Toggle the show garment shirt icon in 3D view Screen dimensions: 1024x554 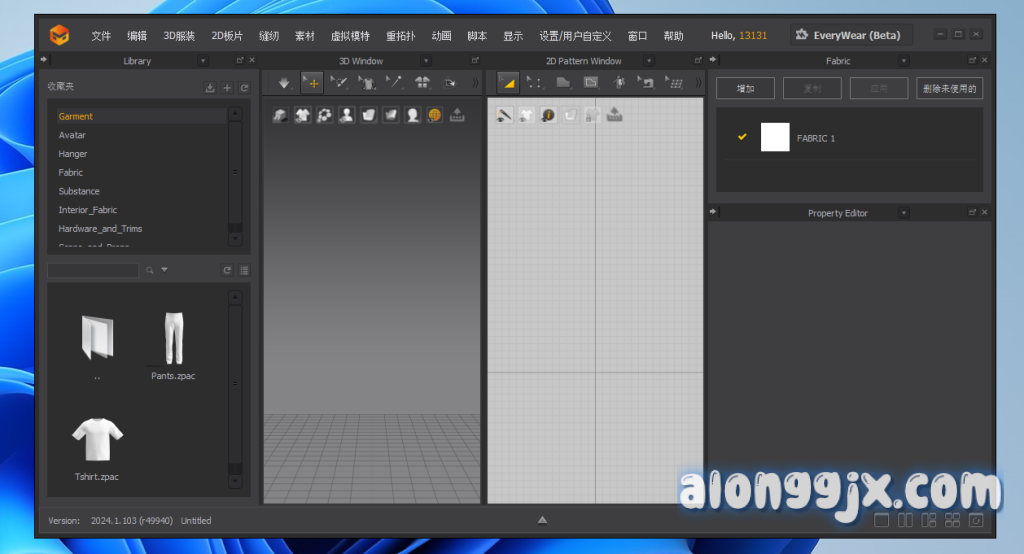click(302, 115)
